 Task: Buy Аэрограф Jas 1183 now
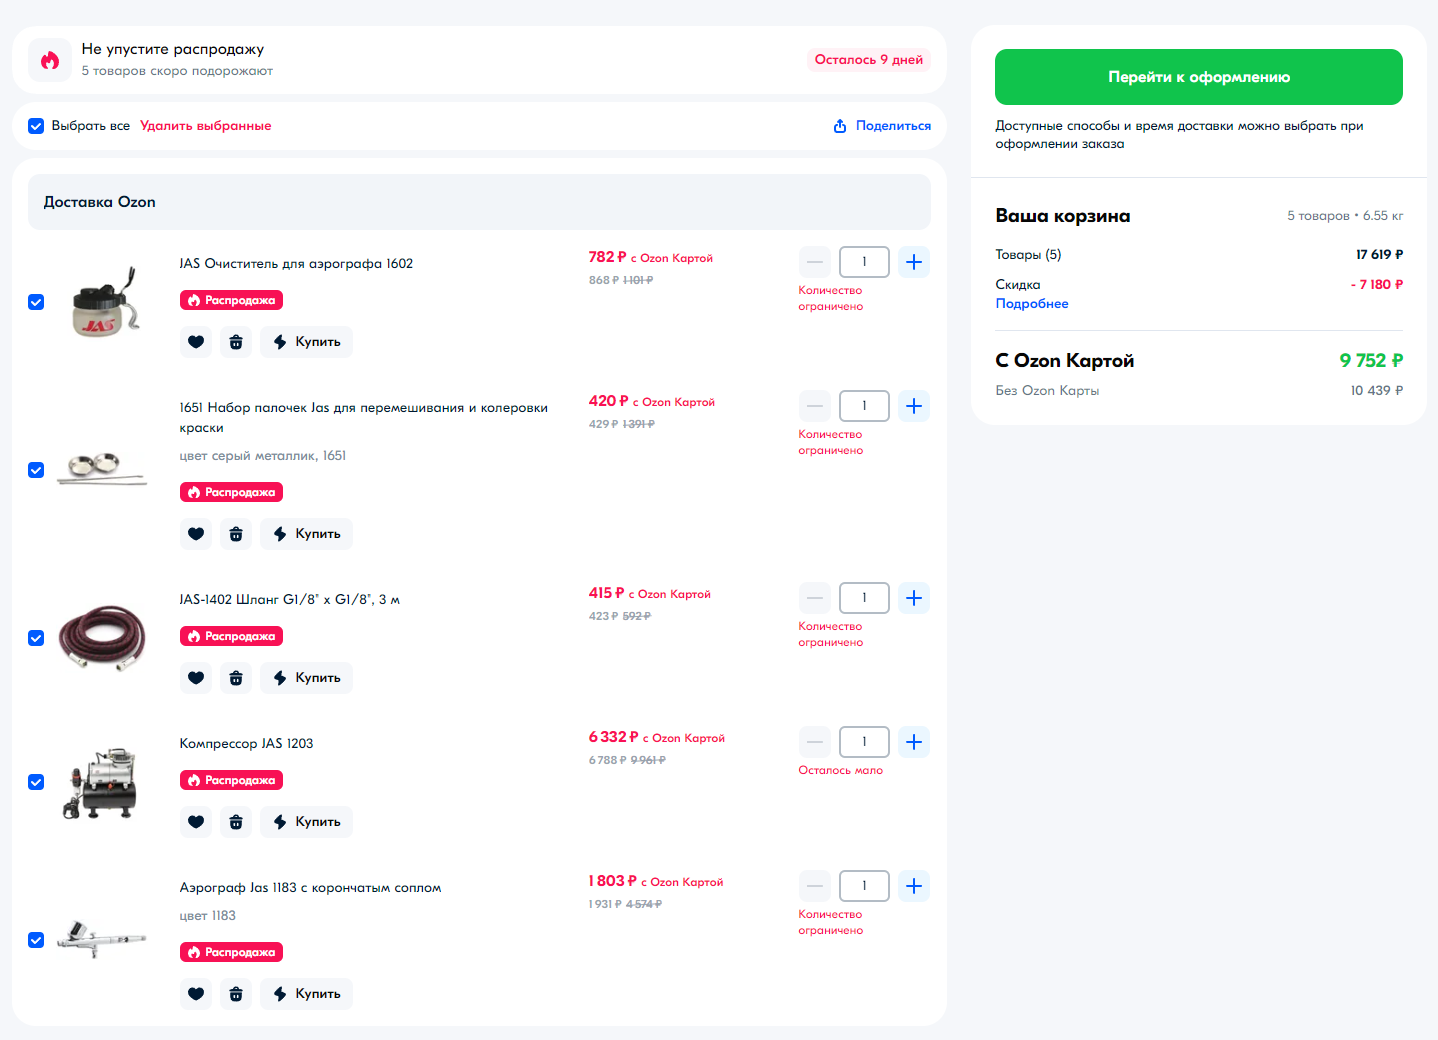tap(307, 994)
